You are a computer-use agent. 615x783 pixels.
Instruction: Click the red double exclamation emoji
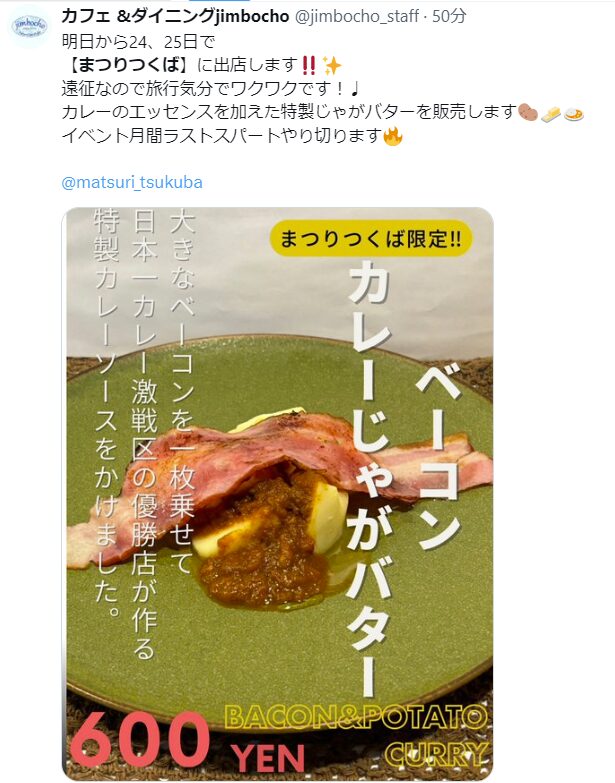coord(309,65)
